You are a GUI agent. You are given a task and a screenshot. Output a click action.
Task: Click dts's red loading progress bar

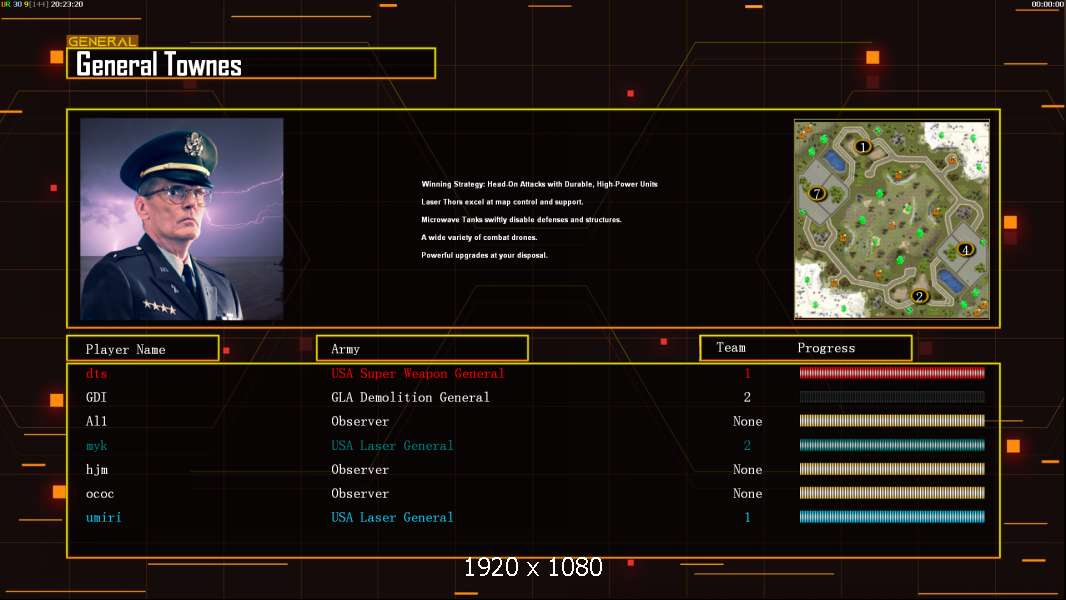tap(892, 372)
